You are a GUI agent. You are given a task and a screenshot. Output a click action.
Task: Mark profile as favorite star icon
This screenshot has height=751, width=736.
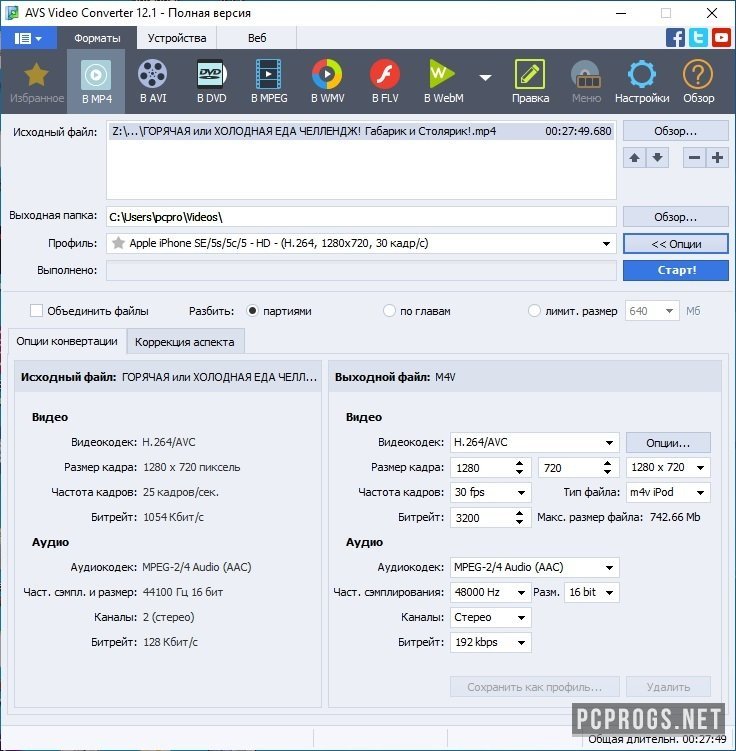click(118, 243)
